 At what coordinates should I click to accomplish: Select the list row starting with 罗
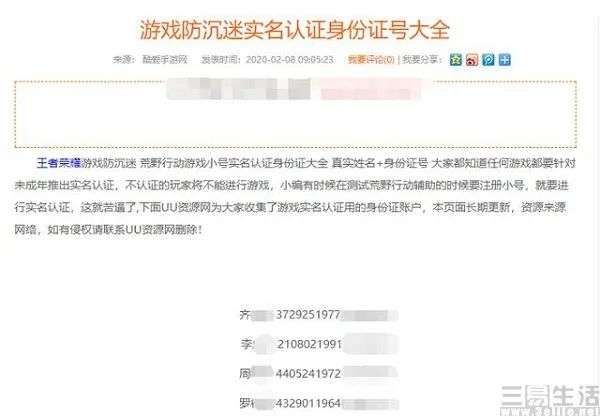[319, 403]
